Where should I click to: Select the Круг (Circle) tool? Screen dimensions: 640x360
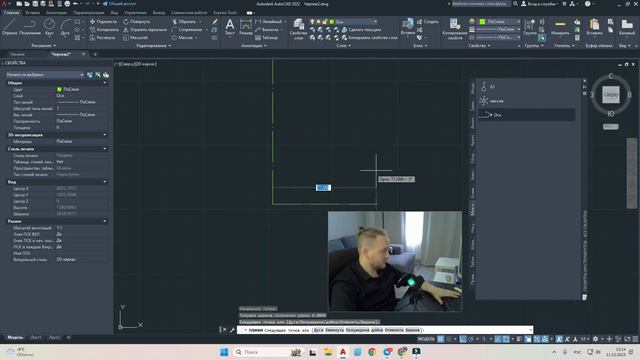coord(49,27)
